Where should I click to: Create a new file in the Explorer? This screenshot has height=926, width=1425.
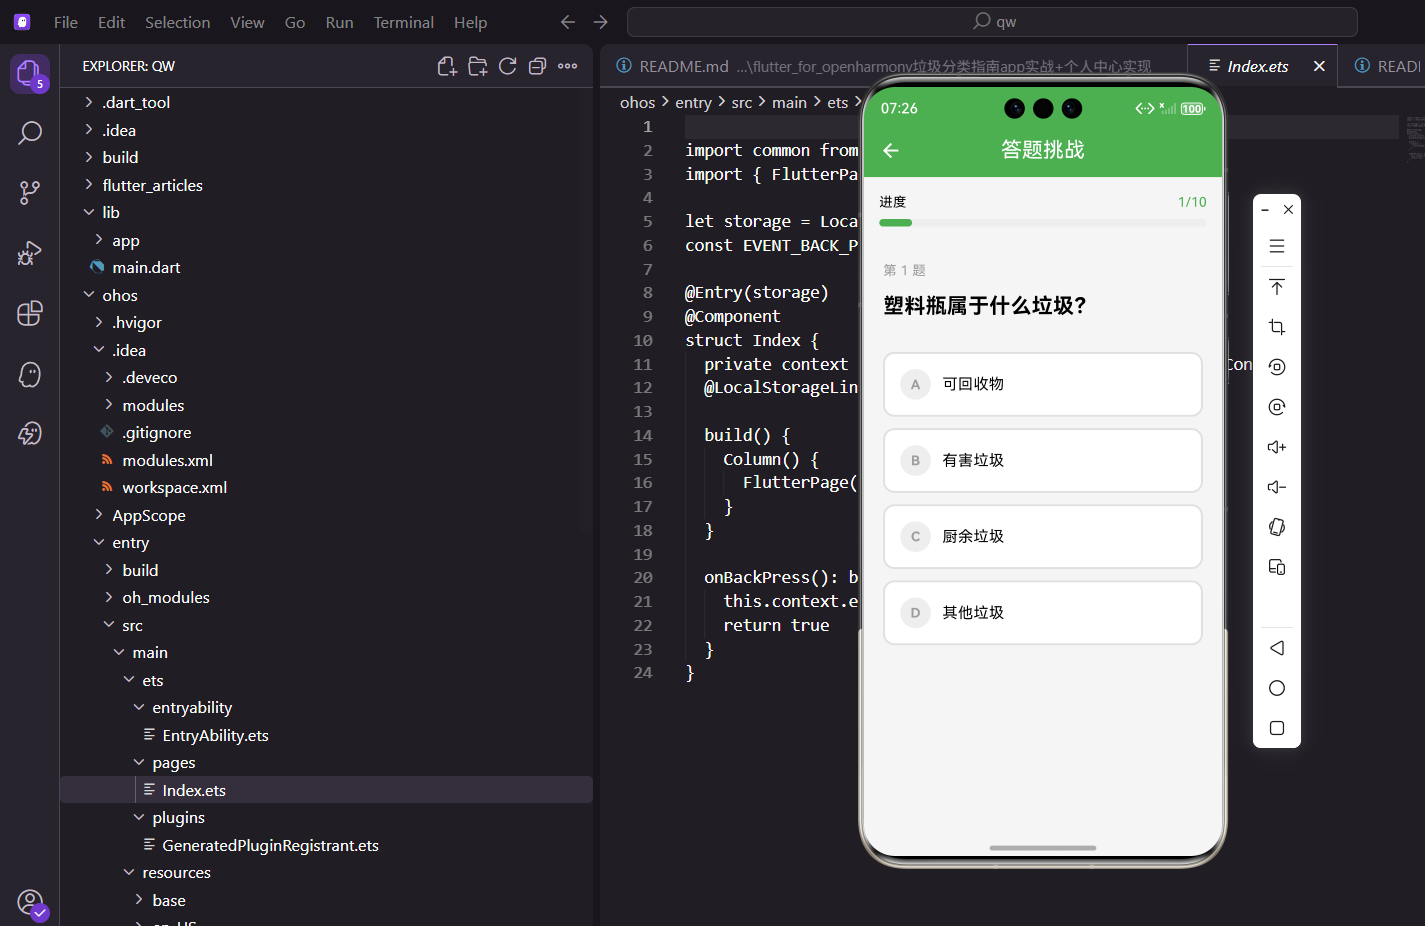pos(447,65)
